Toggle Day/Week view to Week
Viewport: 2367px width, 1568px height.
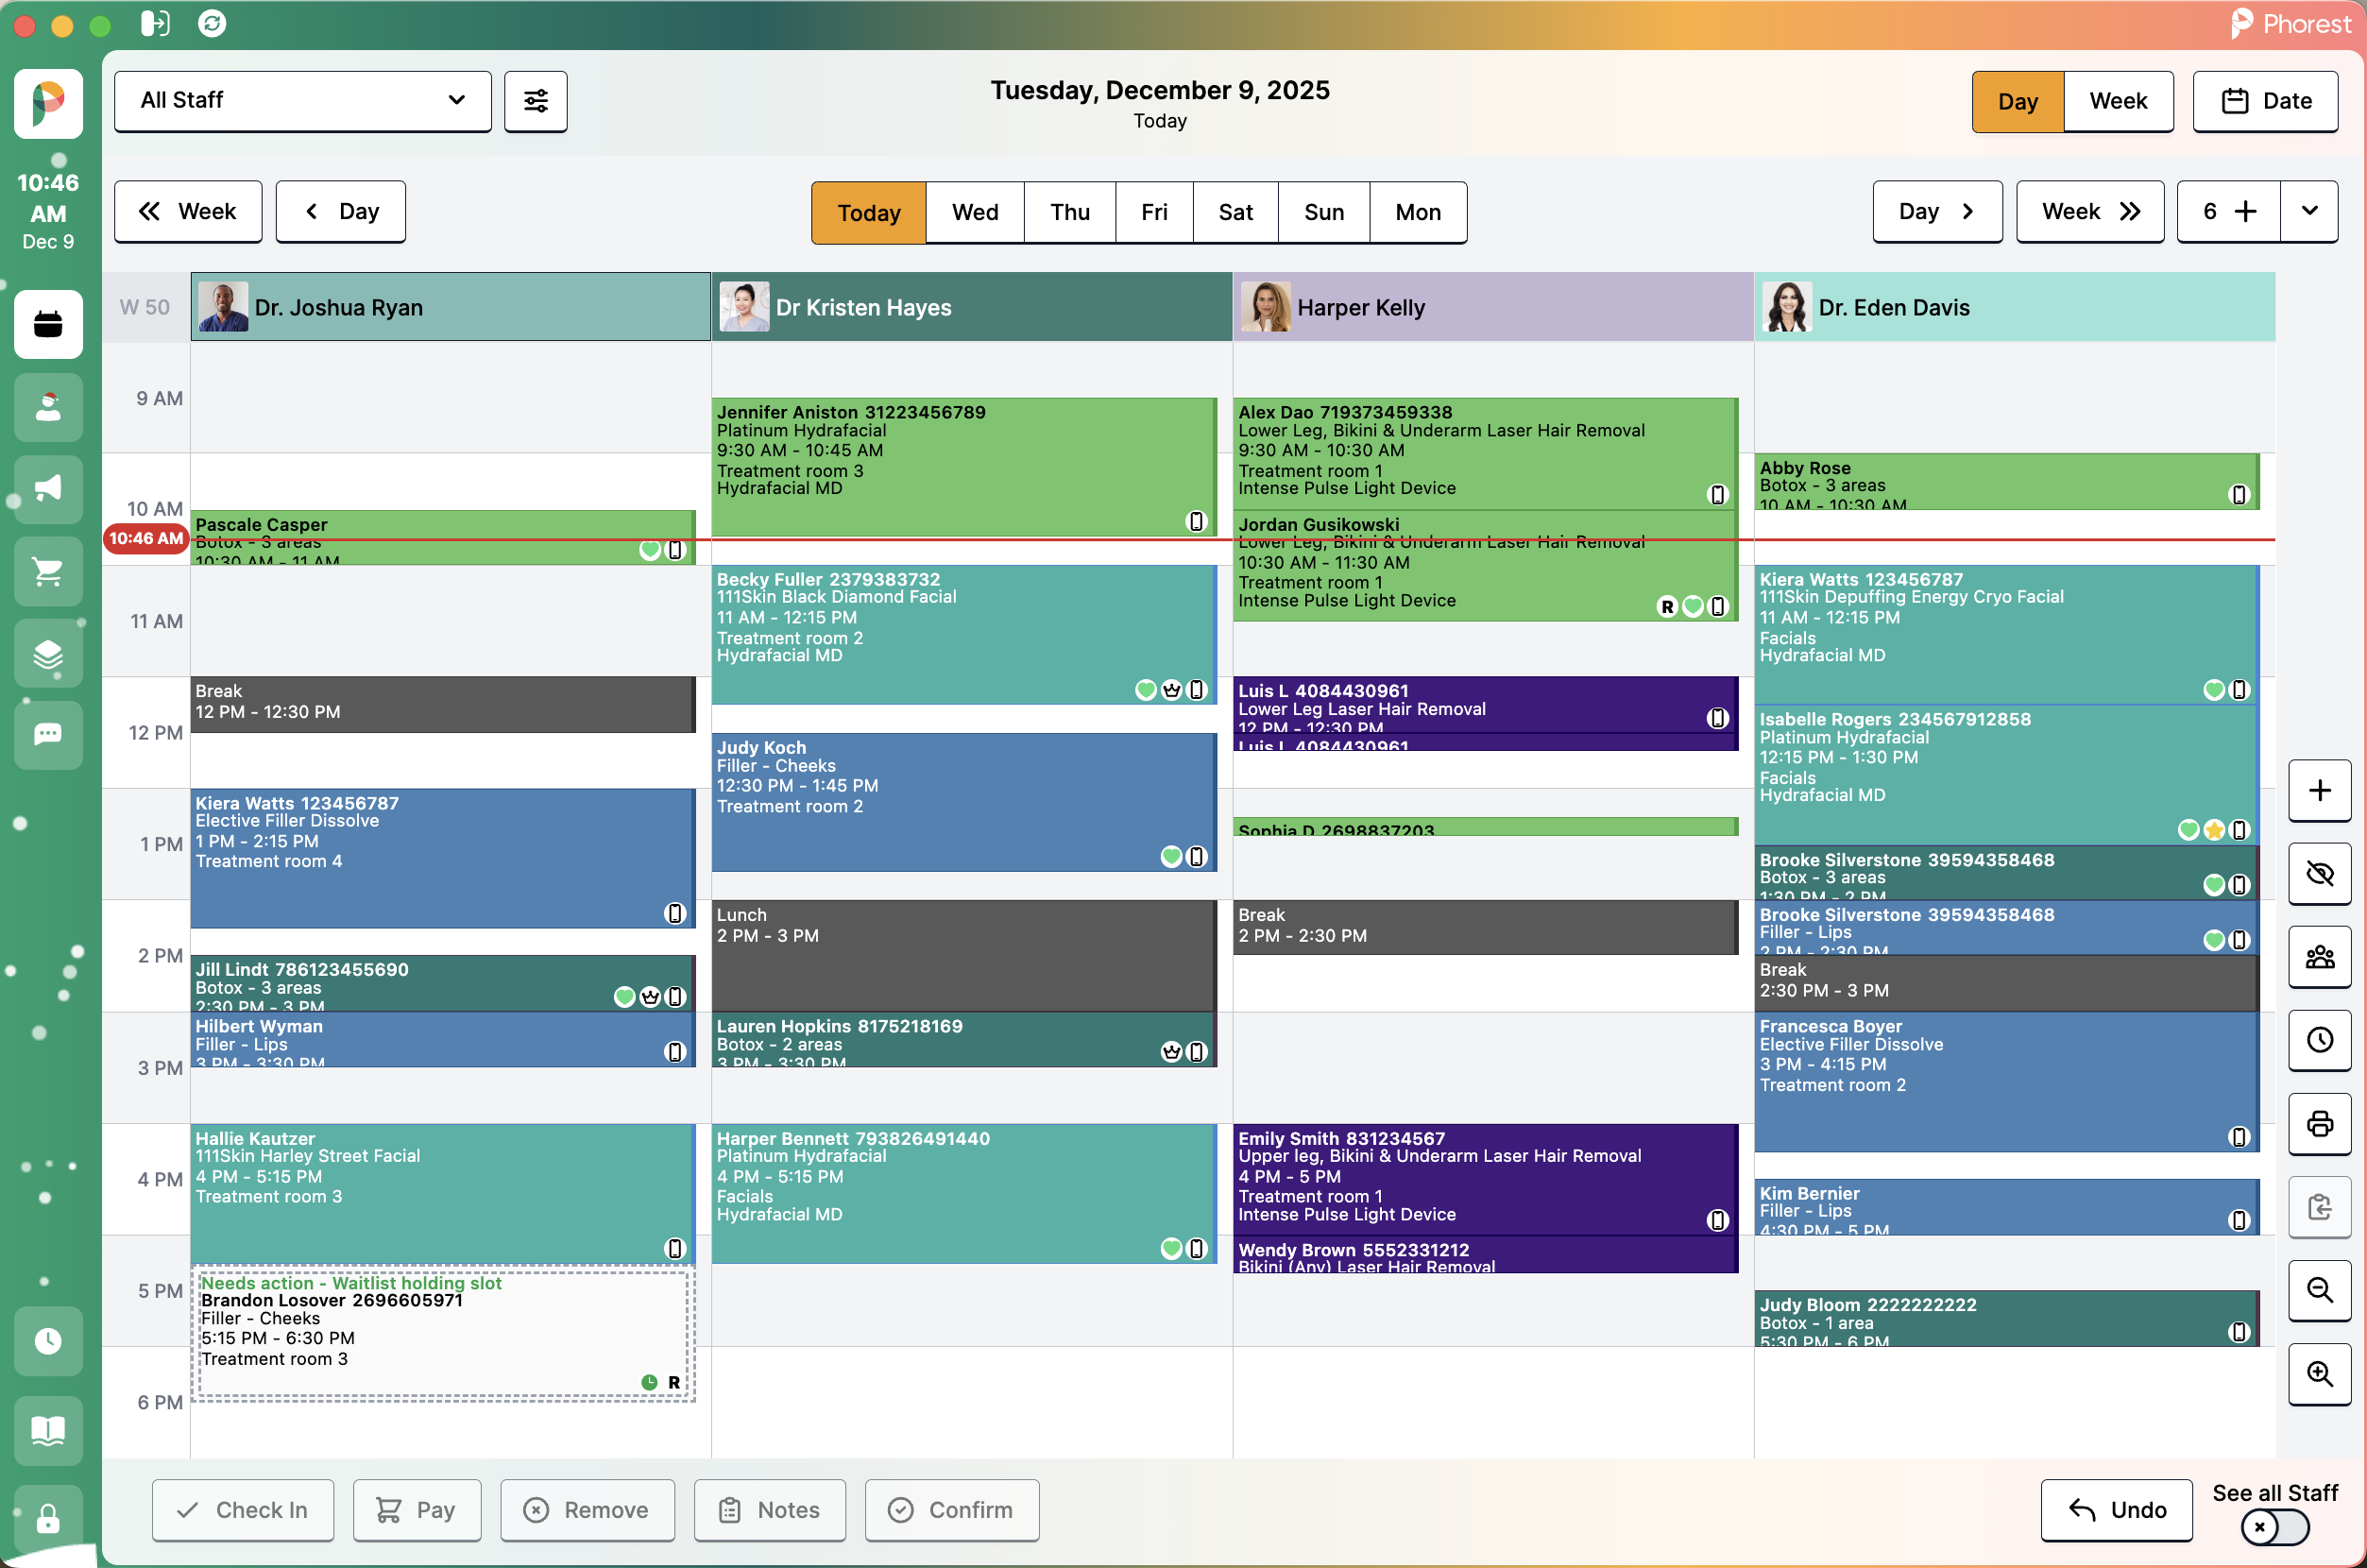pos(2118,101)
